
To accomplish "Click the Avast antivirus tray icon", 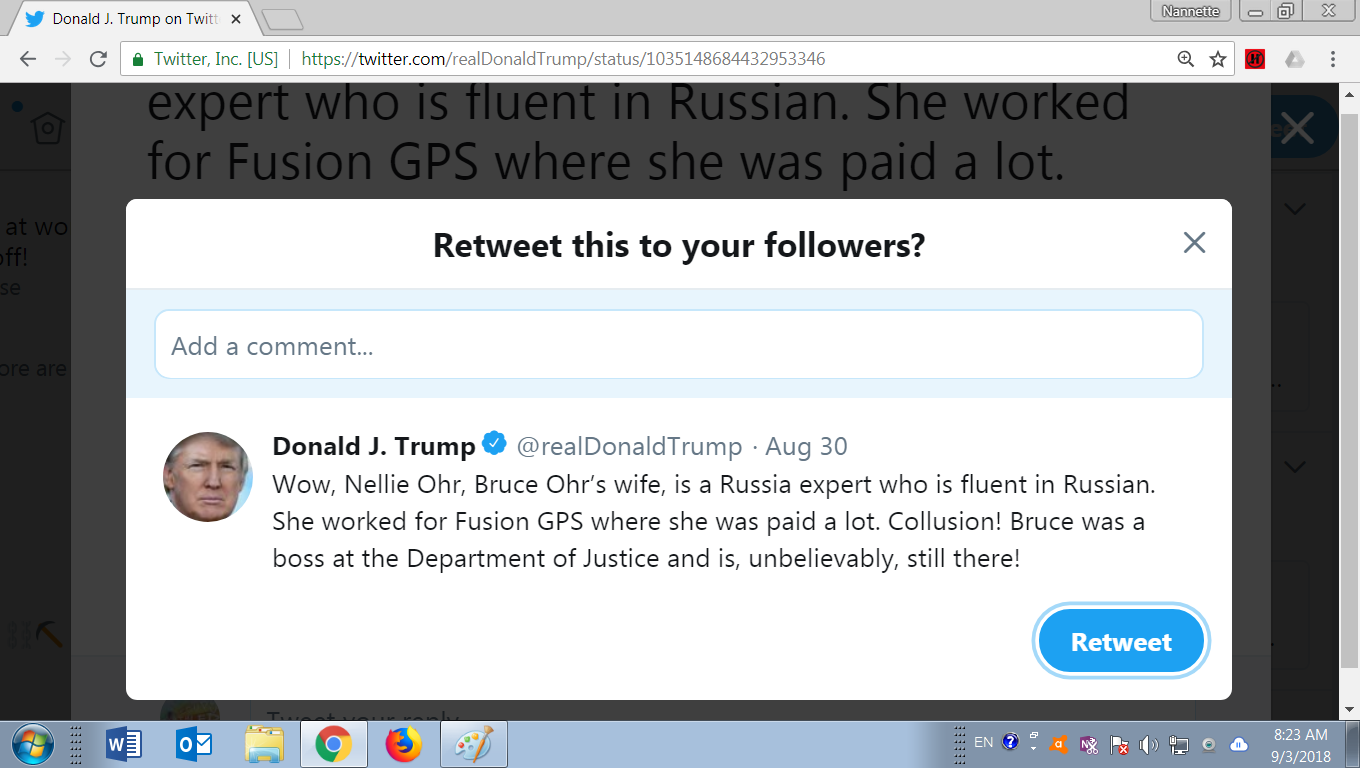I will click(1059, 744).
